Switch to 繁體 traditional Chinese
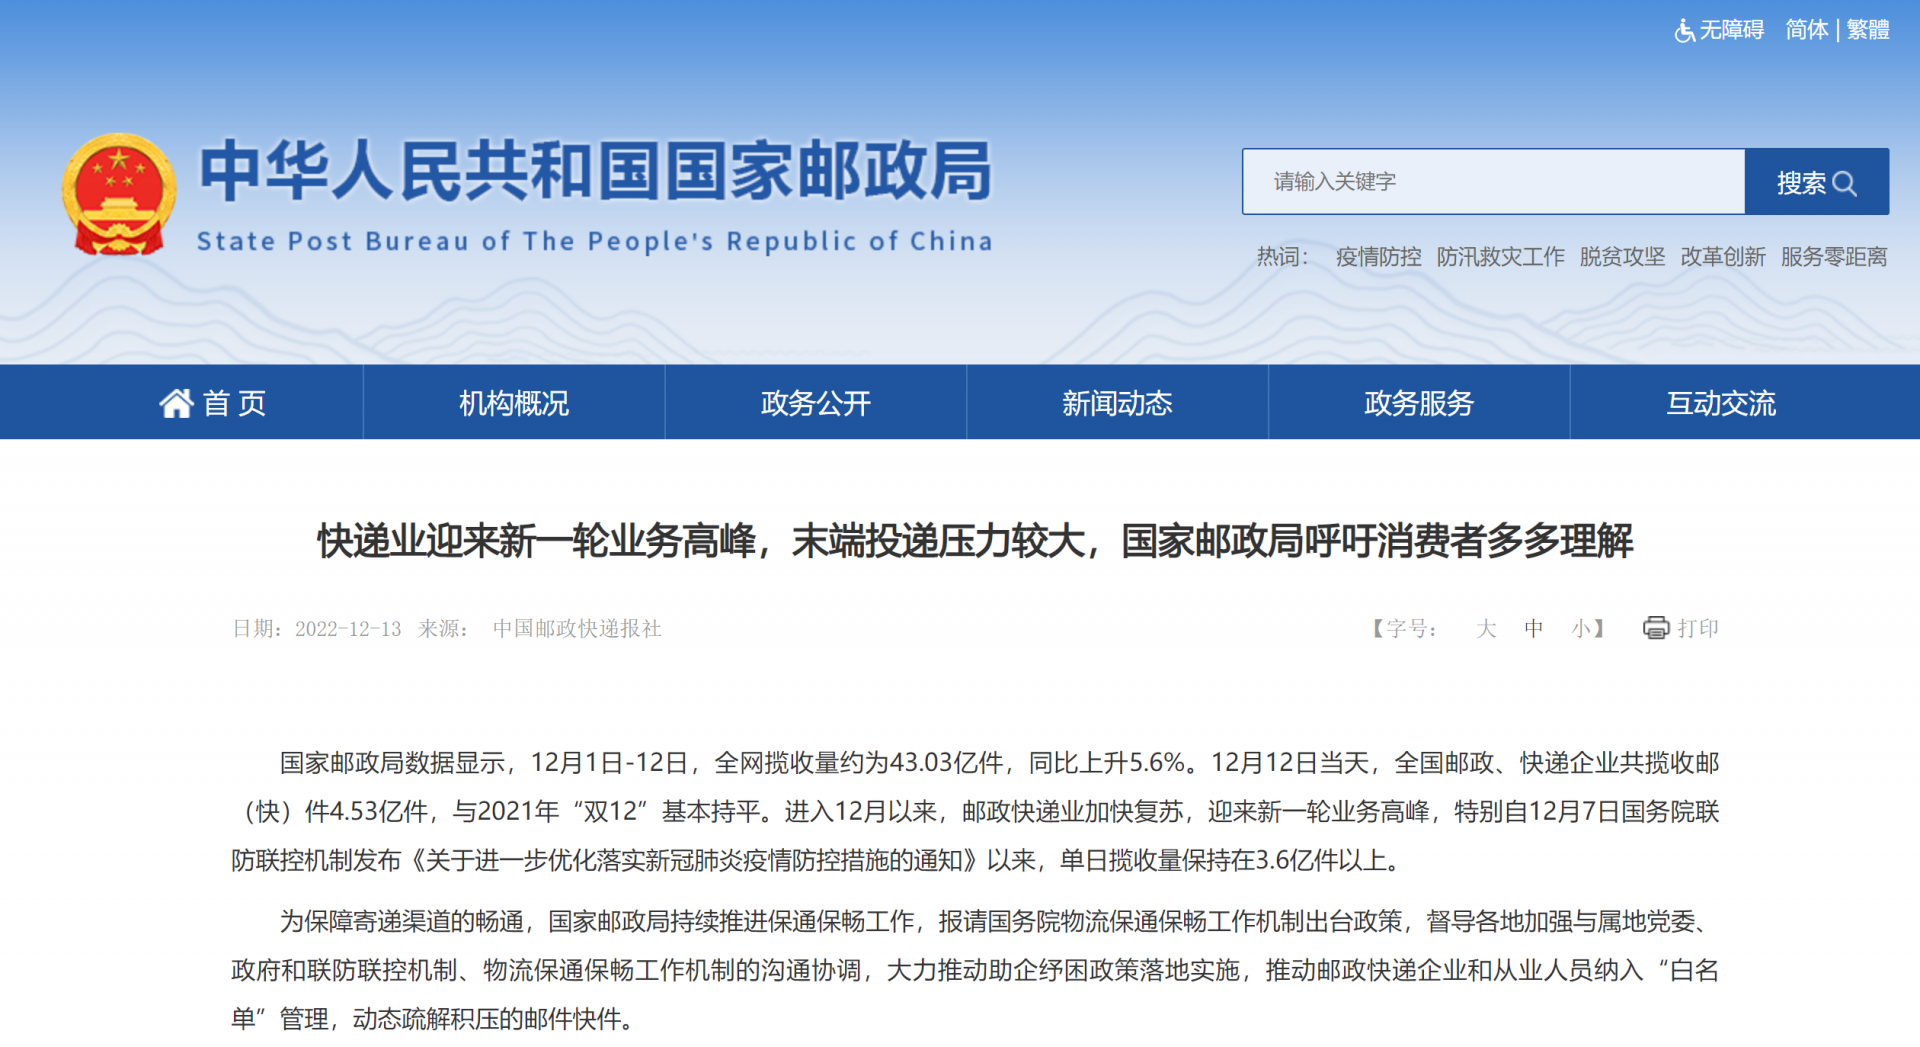The width and height of the screenshot is (1920, 1047). [1868, 30]
